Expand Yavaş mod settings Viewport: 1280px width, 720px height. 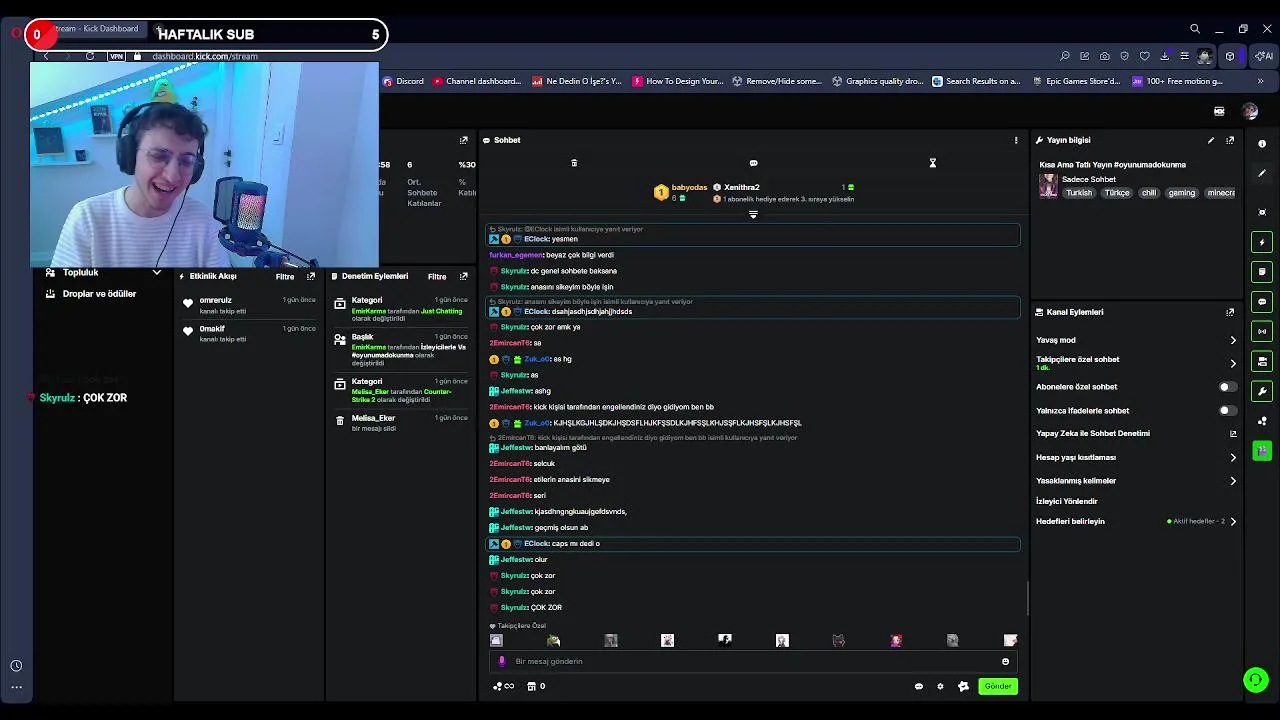(1232, 340)
